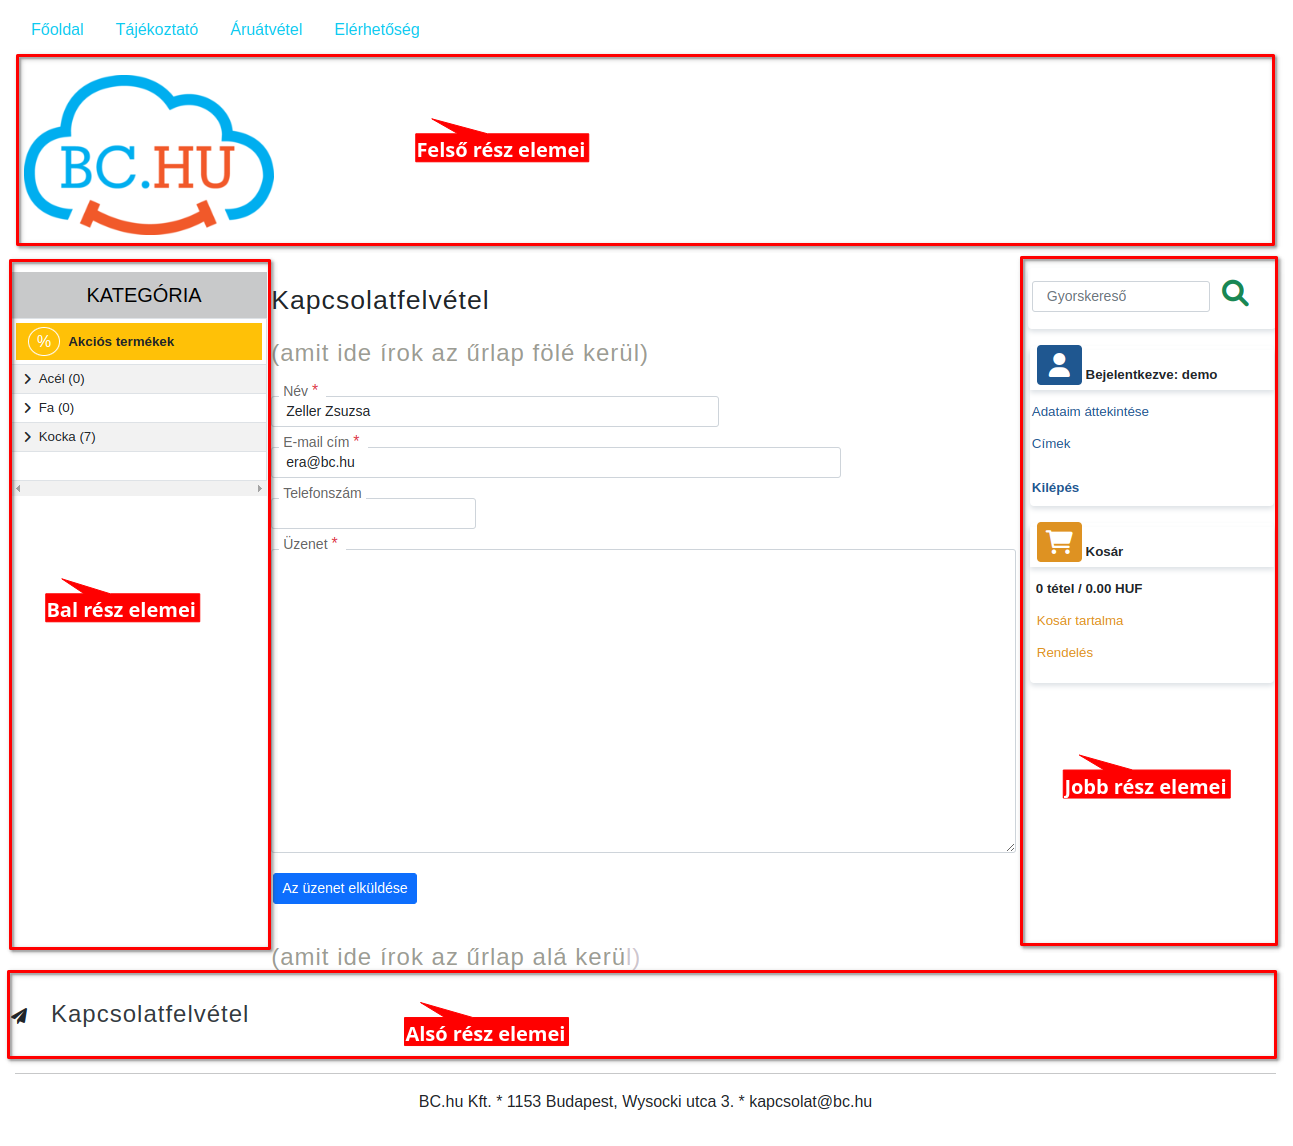Click the paper plane icon in footer
Screen dimensions: 1293x1146
(20, 1016)
